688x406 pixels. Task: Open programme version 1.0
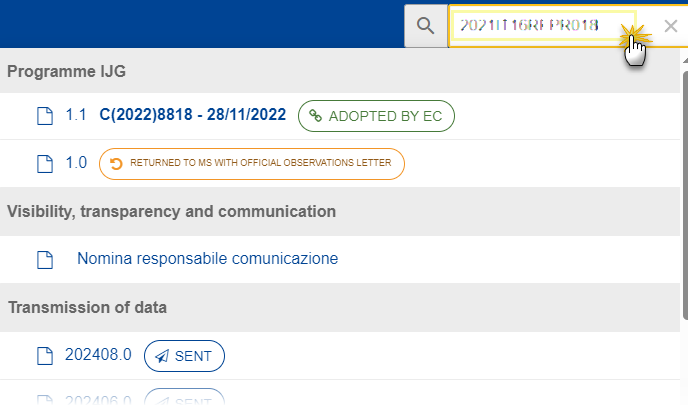(x=76, y=163)
